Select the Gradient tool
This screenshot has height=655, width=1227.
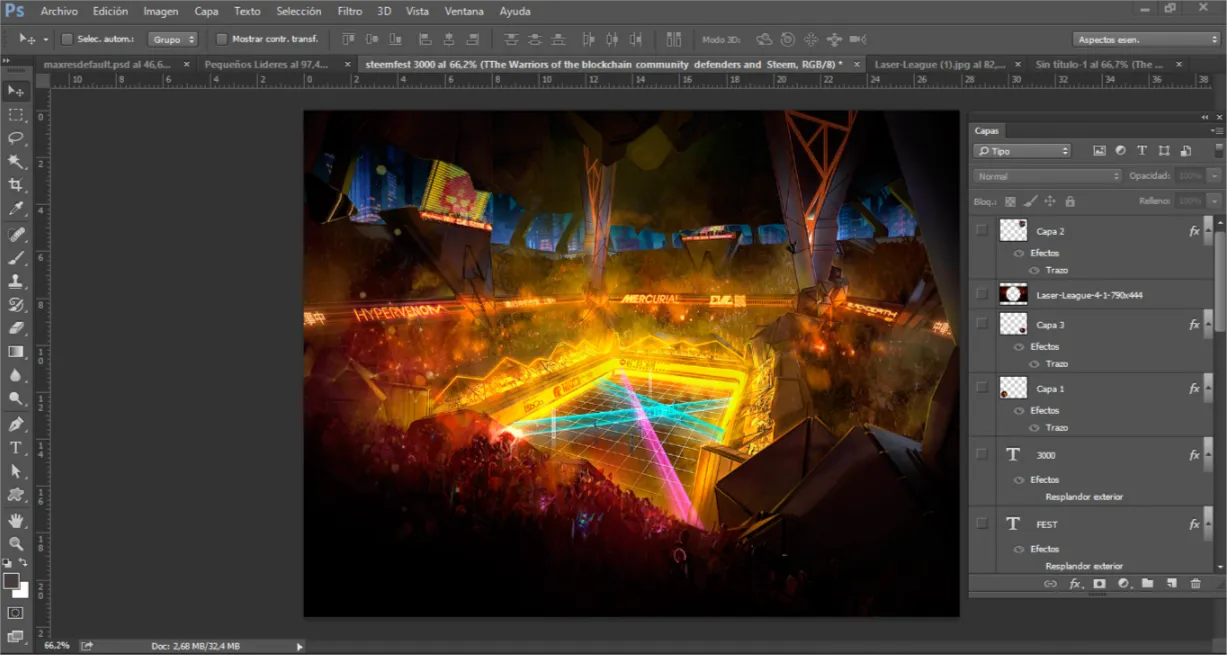click(x=16, y=352)
